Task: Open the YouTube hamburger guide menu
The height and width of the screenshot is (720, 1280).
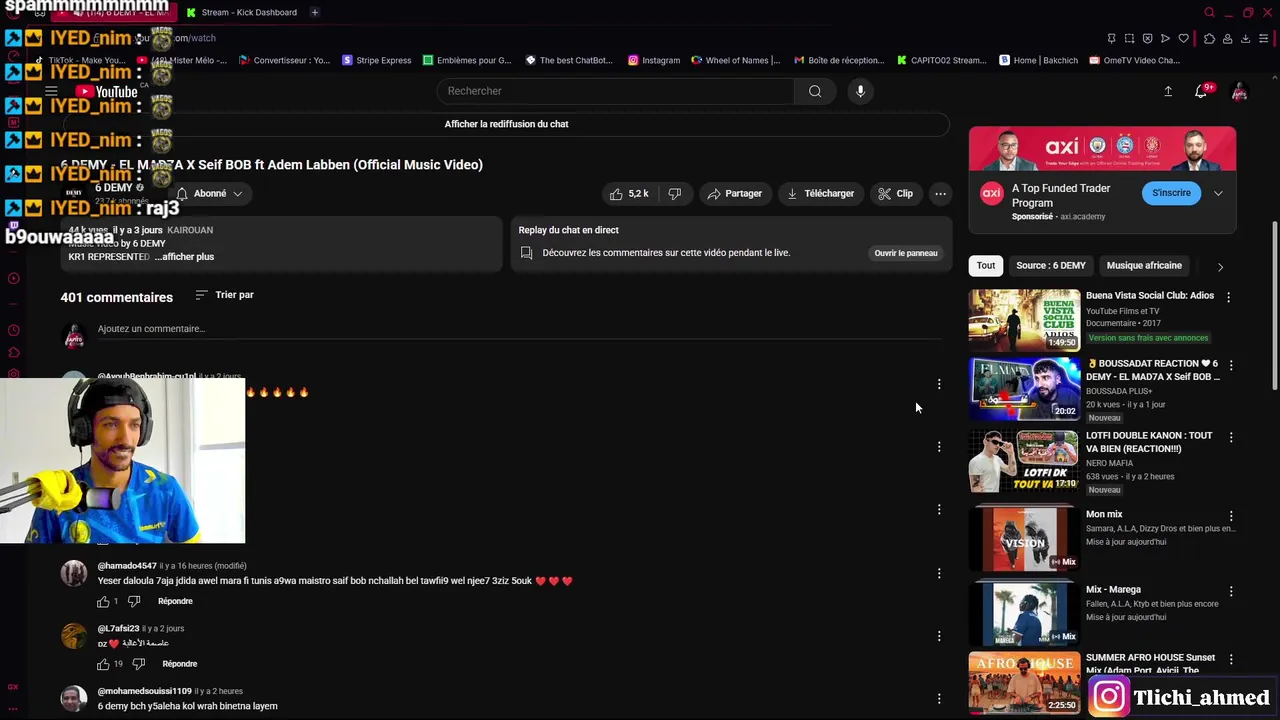Action: click(51, 91)
